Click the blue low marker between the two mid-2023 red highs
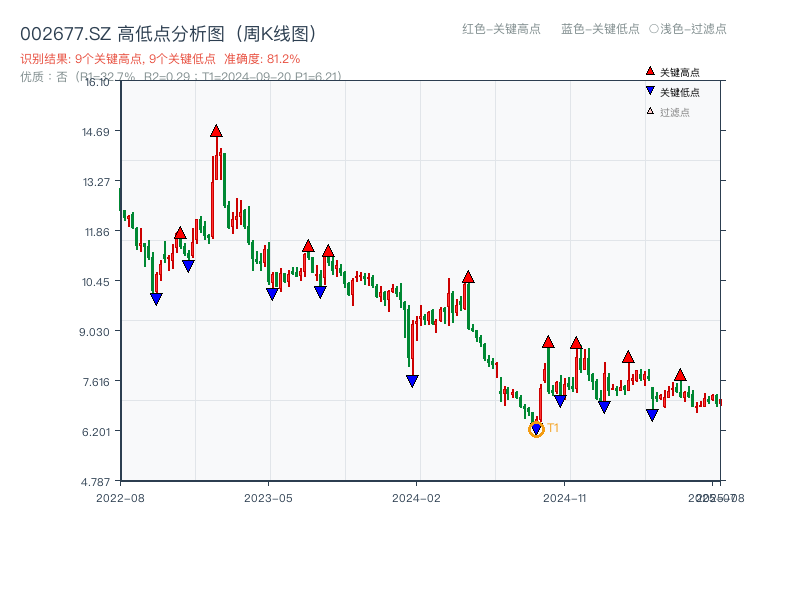Screen dimensions: 800x600 (320, 292)
